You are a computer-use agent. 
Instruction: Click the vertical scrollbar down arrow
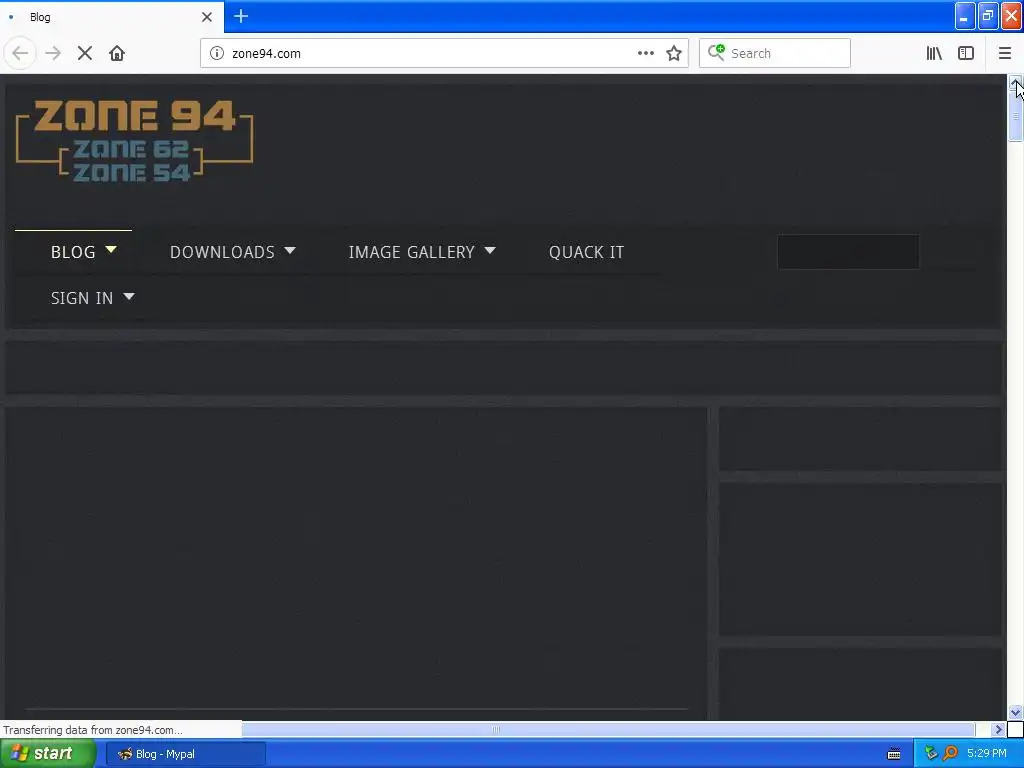click(1015, 713)
